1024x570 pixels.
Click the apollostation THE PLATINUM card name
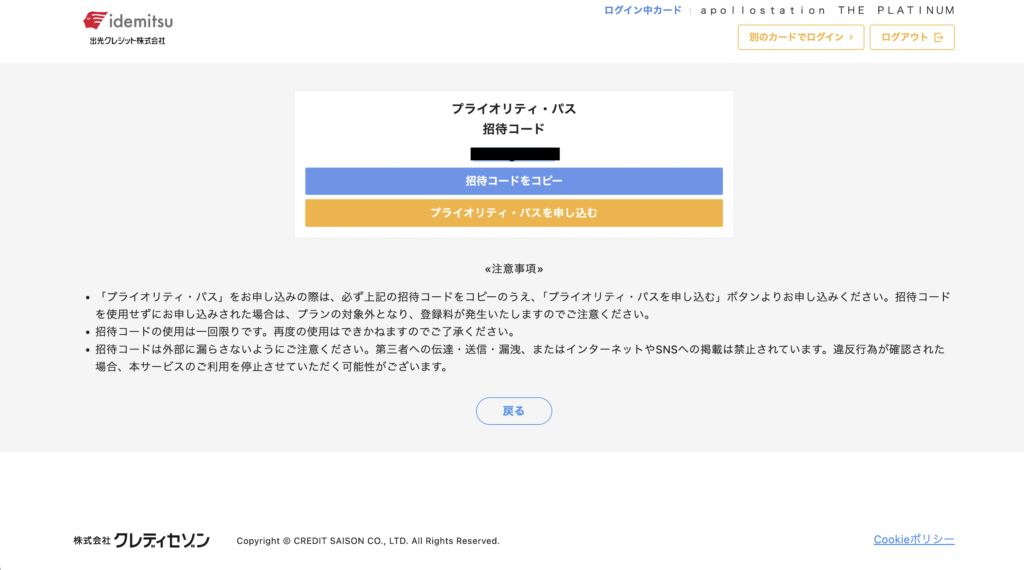[828, 10]
